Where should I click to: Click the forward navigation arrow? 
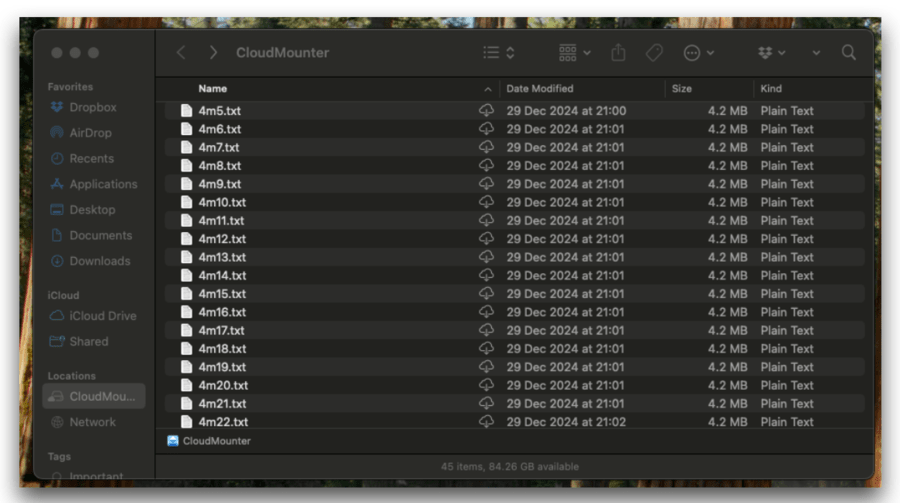213,53
